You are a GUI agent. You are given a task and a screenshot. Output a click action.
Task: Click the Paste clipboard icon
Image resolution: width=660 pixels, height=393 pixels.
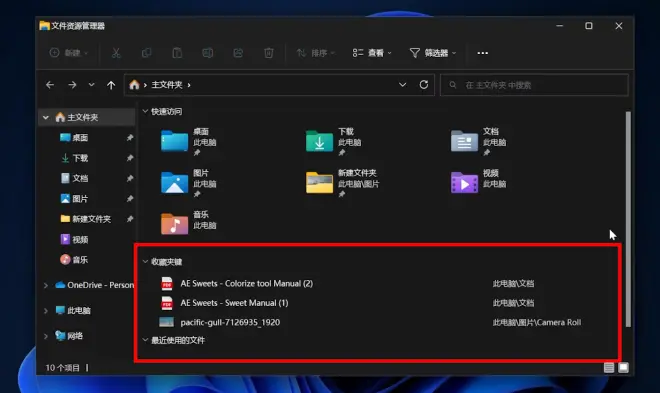177,53
